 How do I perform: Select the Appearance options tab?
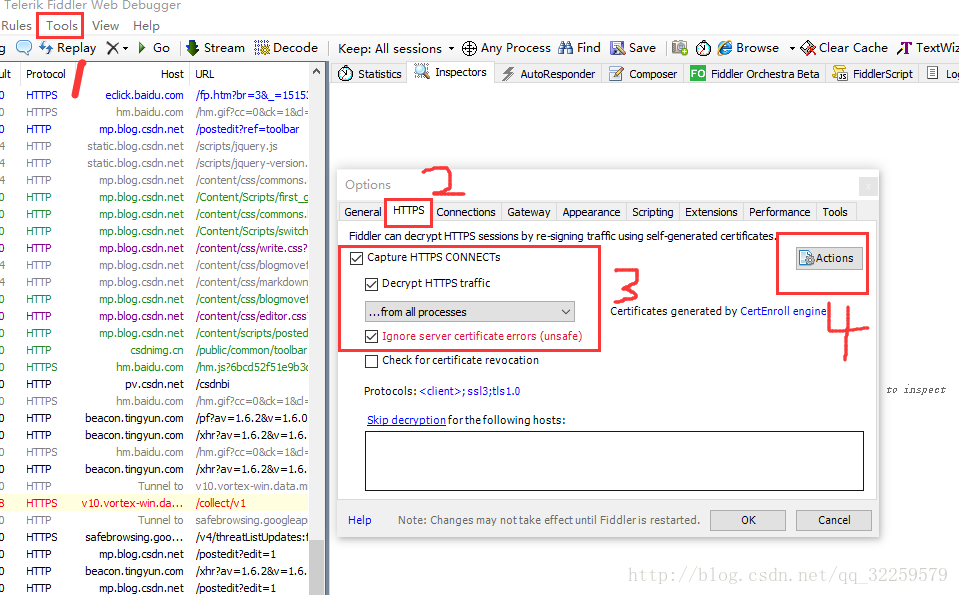(591, 212)
